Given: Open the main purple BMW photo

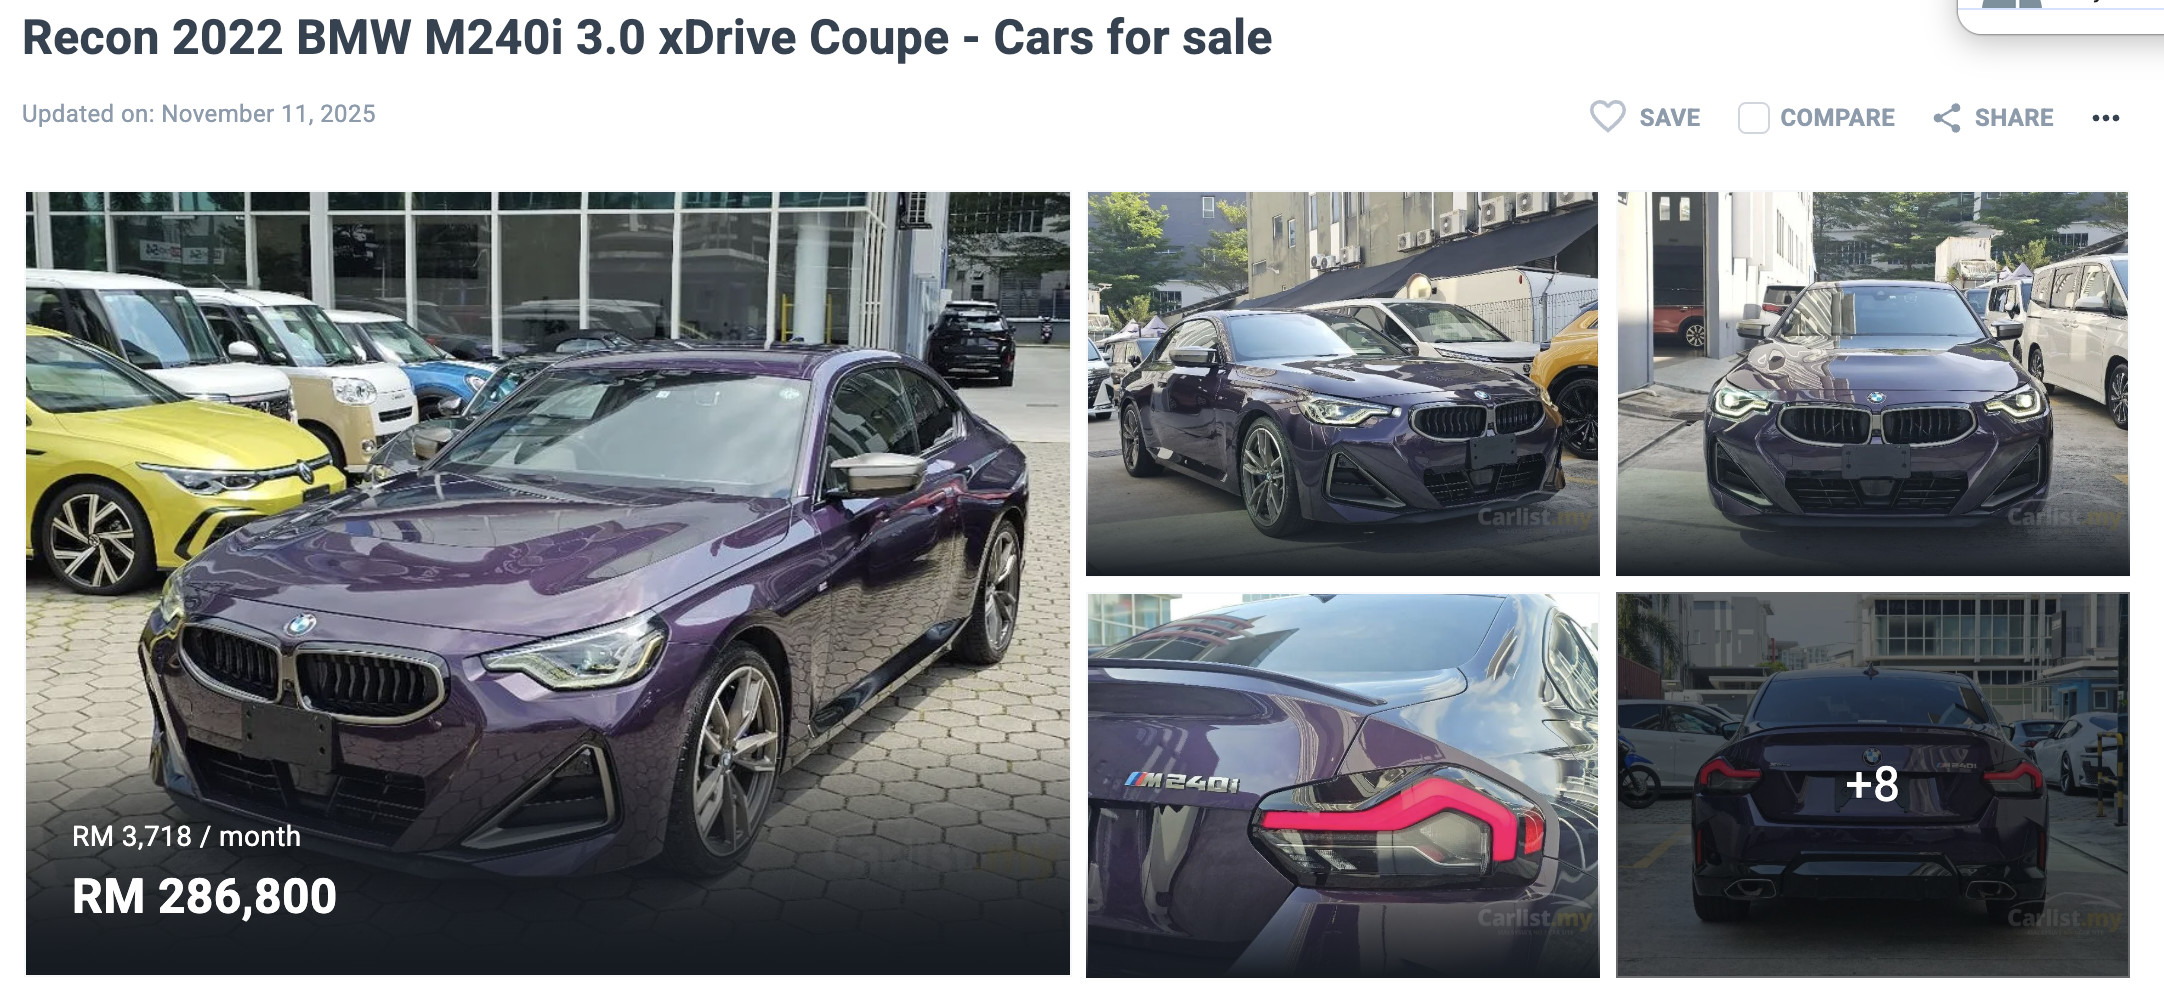Looking at the screenshot, I should pyautogui.click(x=548, y=583).
